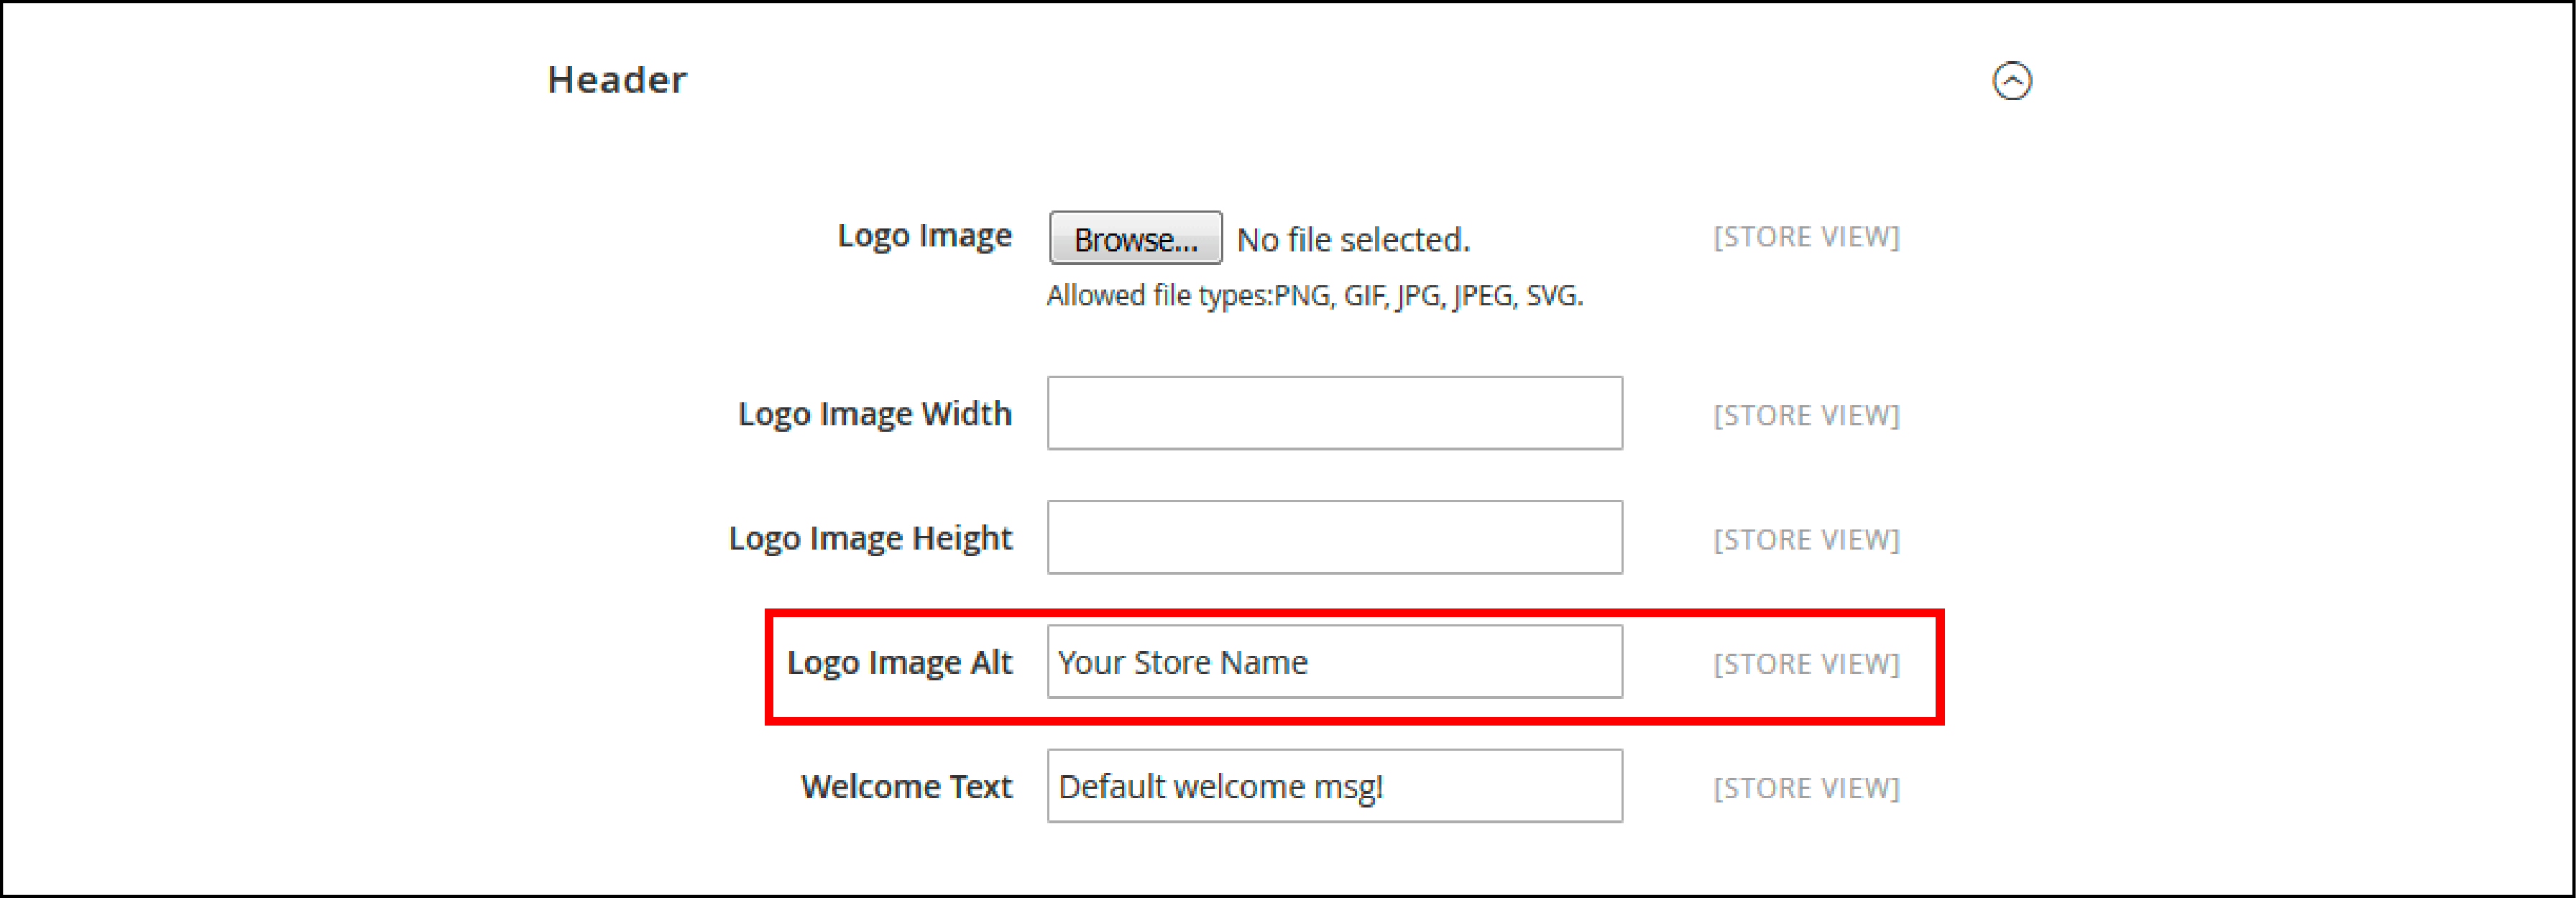This screenshot has height=898, width=2576.
Task: Click [STORE VIEW] beside Logo Image Width
Action: pyautogui.click(x=1806, y=416)
